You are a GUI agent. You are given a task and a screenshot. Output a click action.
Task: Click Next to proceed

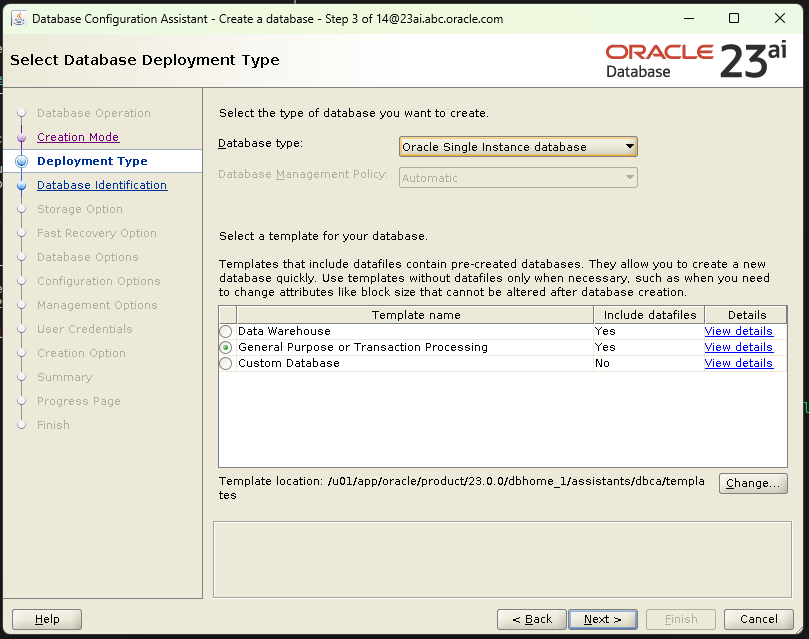[602, 619]
